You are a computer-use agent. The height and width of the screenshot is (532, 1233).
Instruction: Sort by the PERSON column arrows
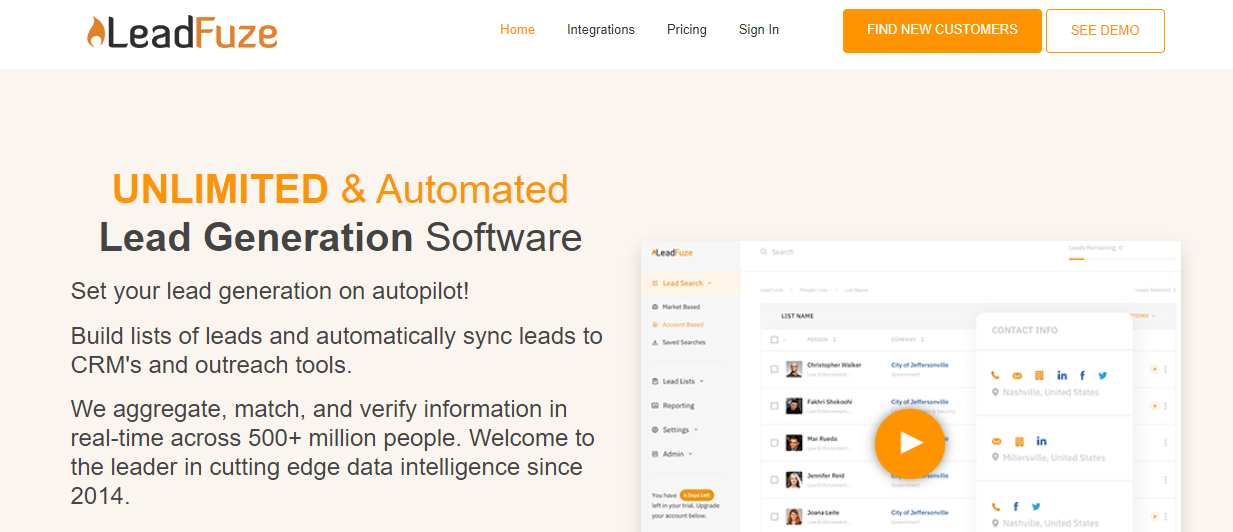(x=834, y=340)
